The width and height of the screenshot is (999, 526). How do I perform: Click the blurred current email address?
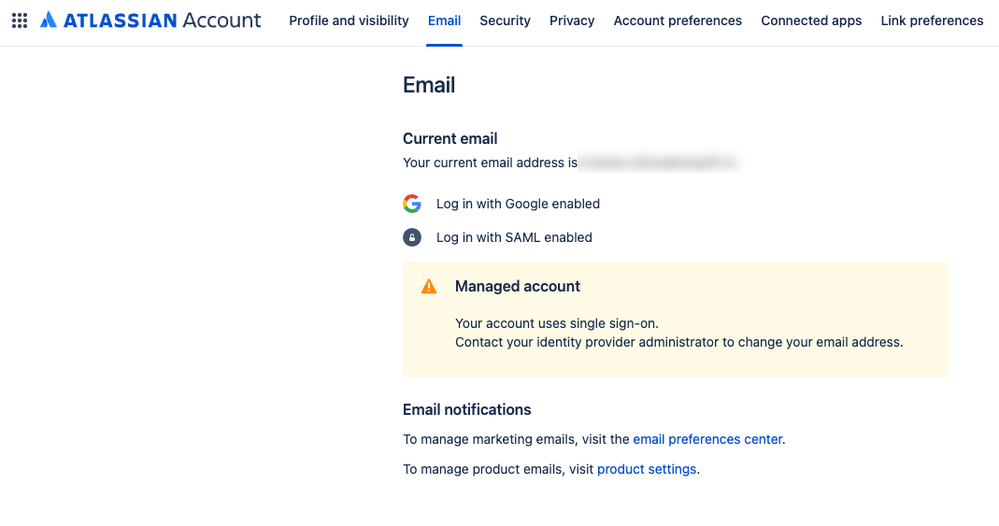click(x=659, y=162)
